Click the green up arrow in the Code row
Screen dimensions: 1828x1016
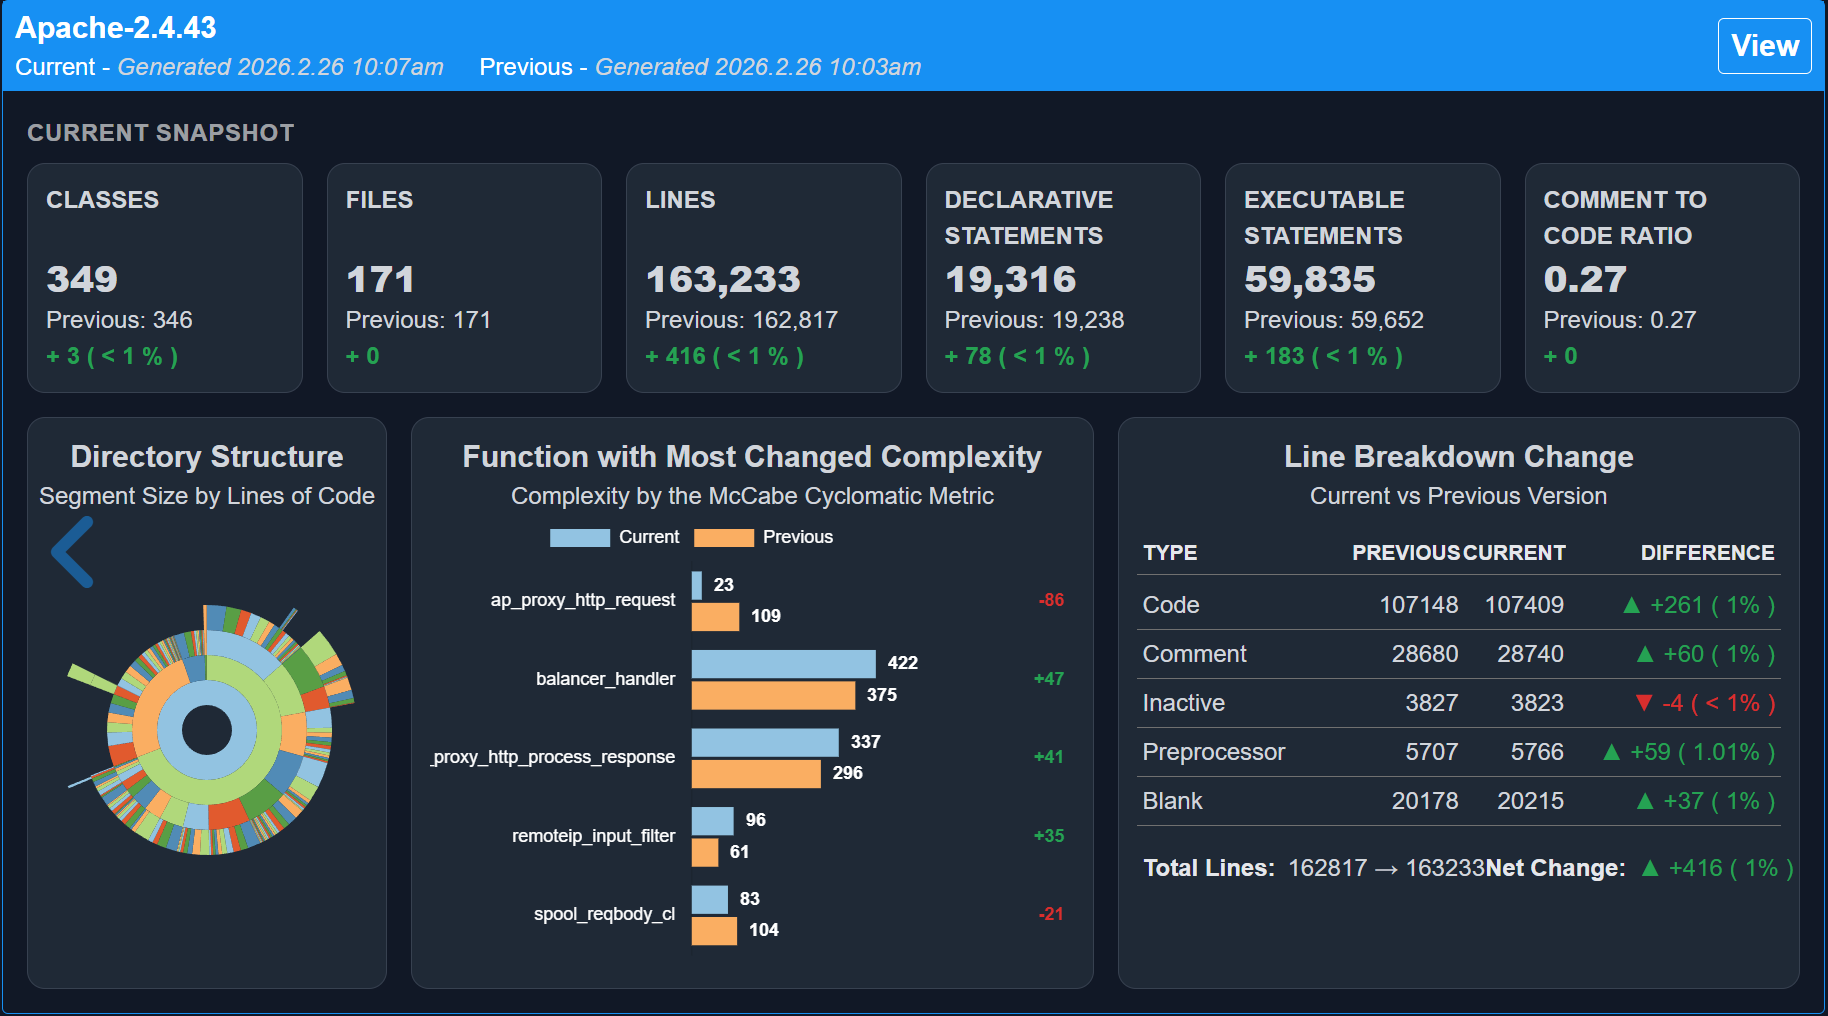coord(1631,605)
